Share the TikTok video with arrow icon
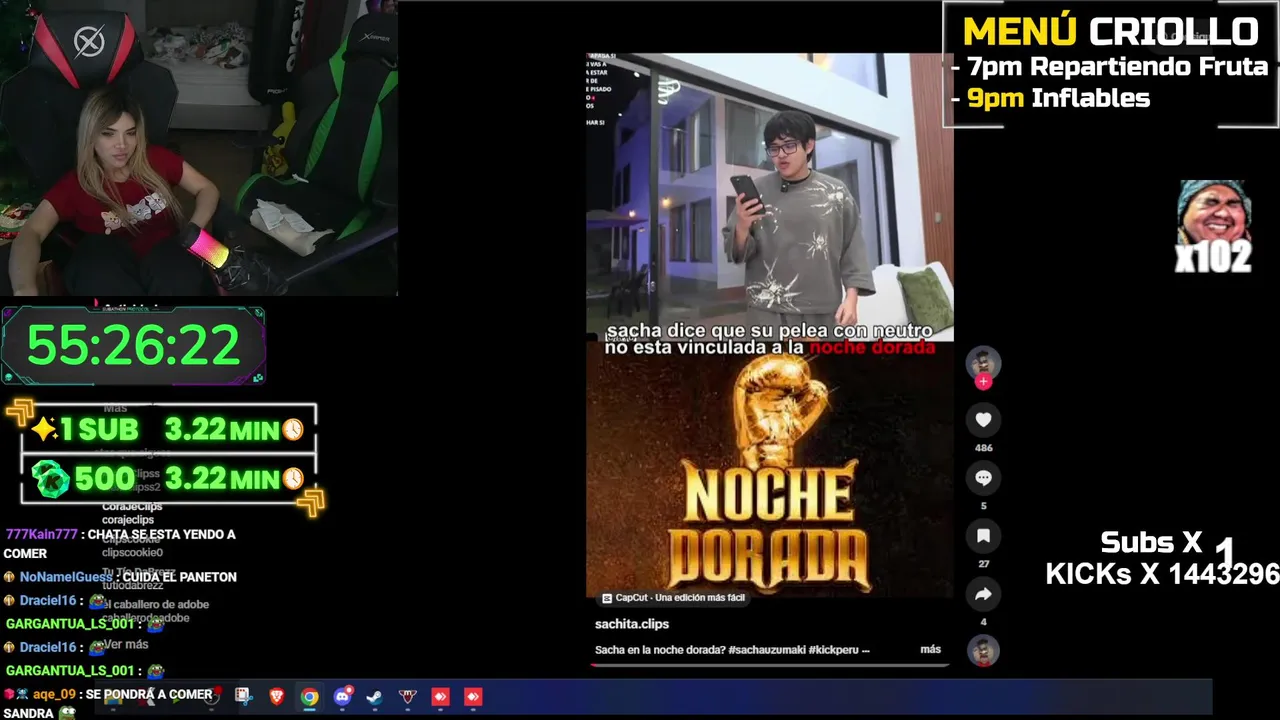This screenshot has width=1280, height=720. [983, 594]
